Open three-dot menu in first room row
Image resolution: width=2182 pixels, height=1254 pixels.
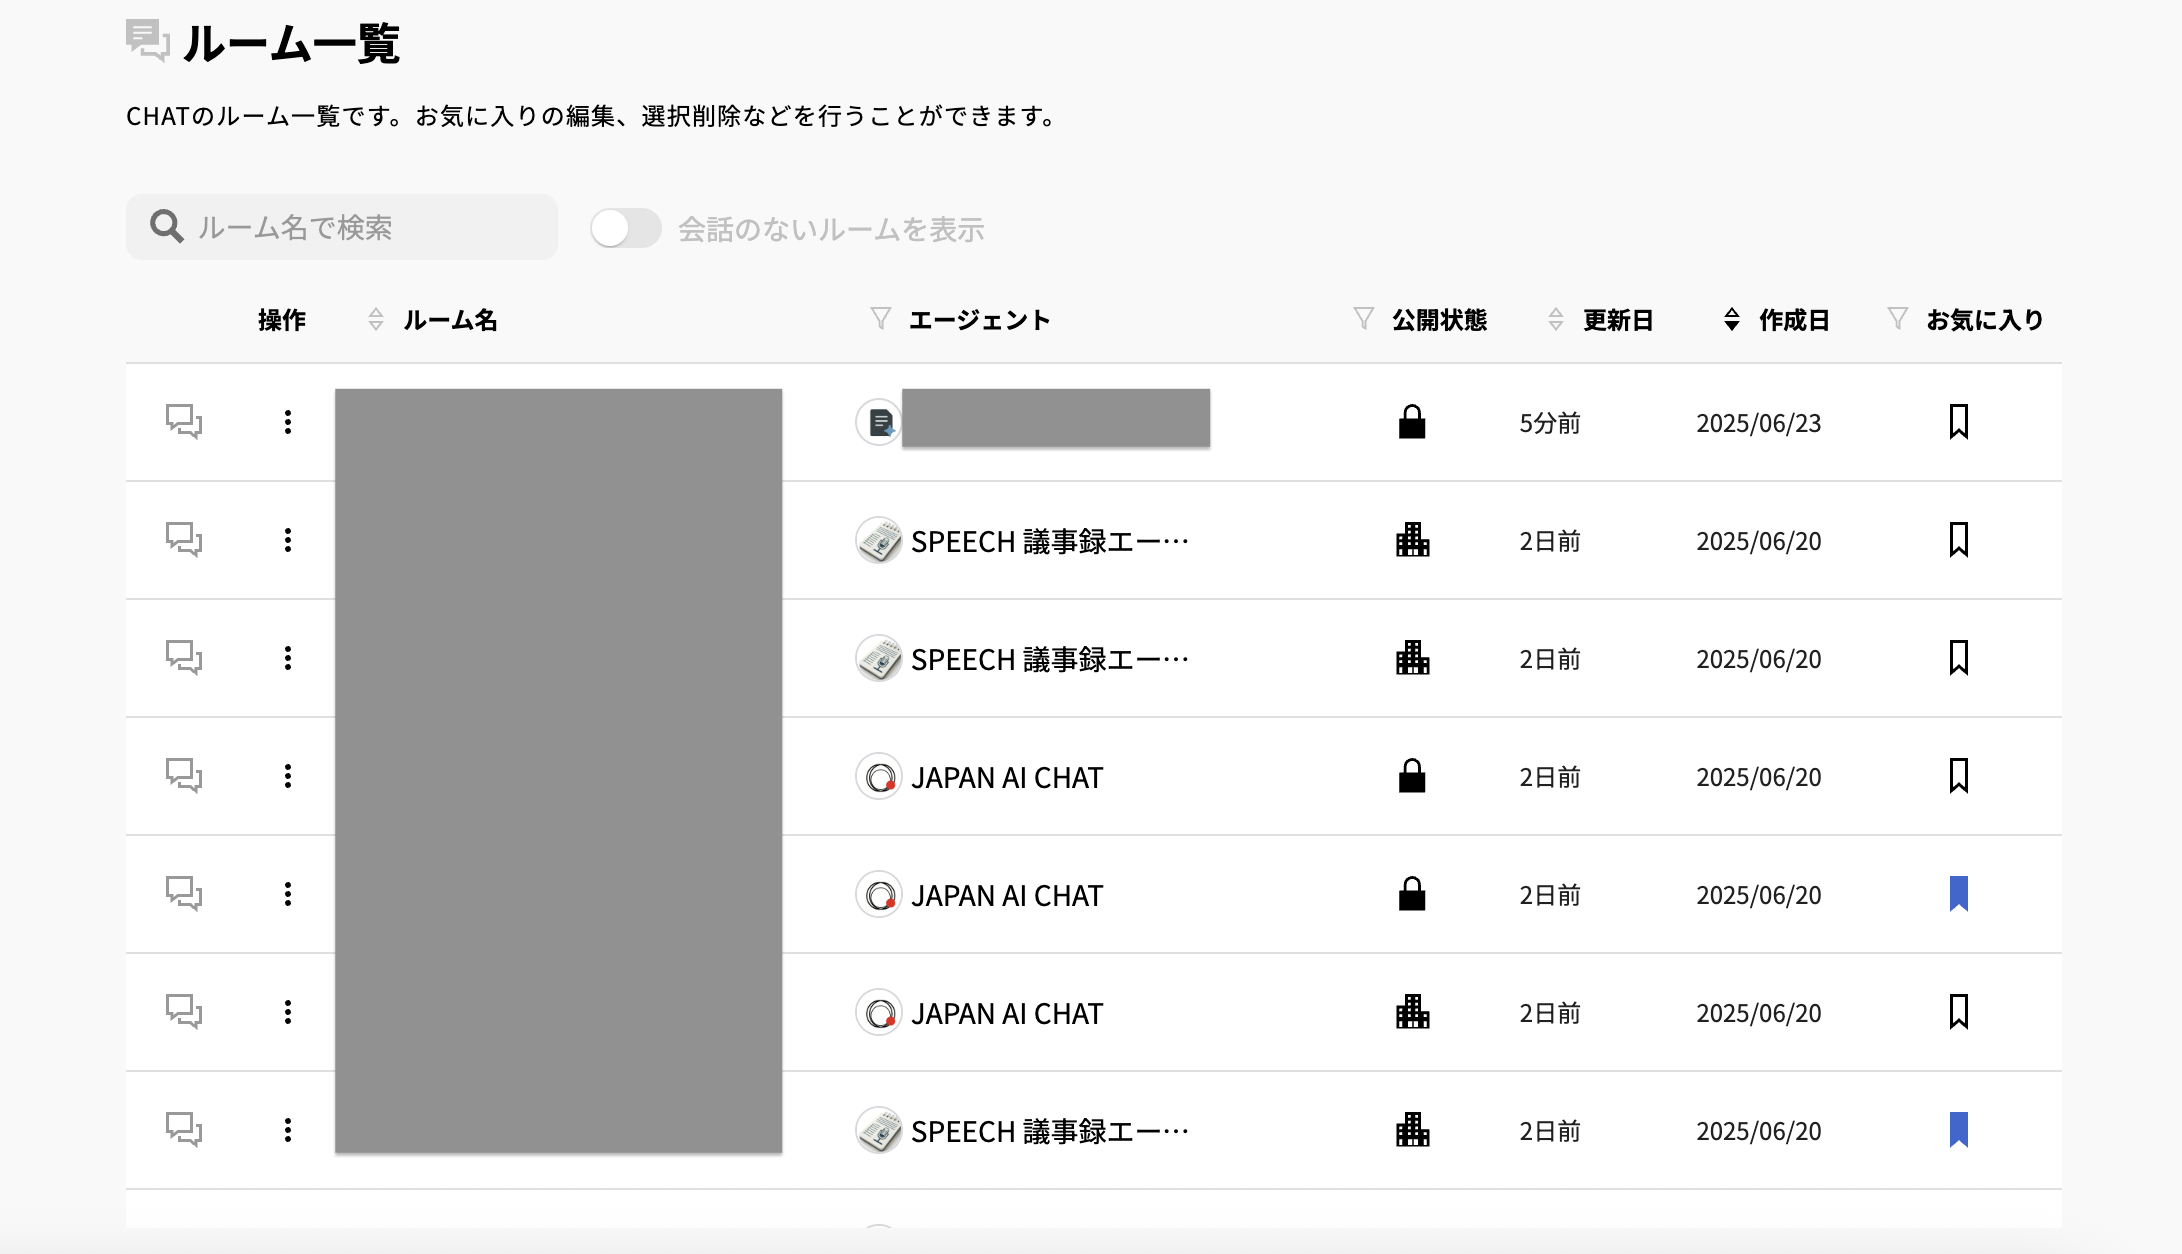click(288, 422)
